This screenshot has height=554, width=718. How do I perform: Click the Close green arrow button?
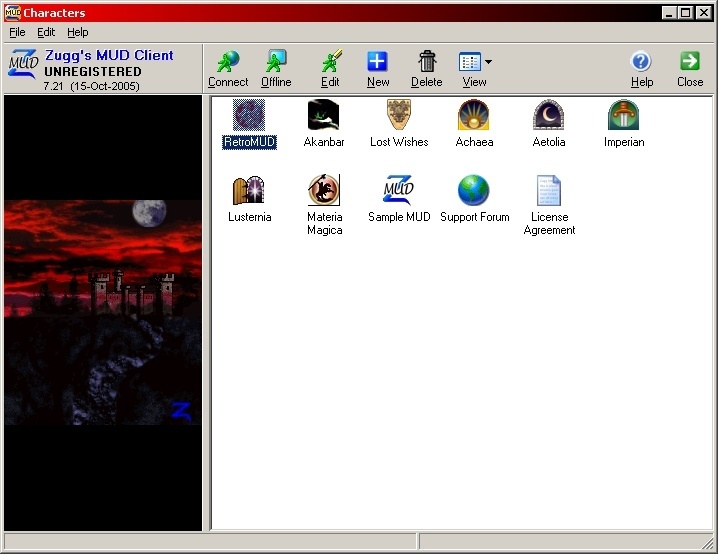point(690,69)
